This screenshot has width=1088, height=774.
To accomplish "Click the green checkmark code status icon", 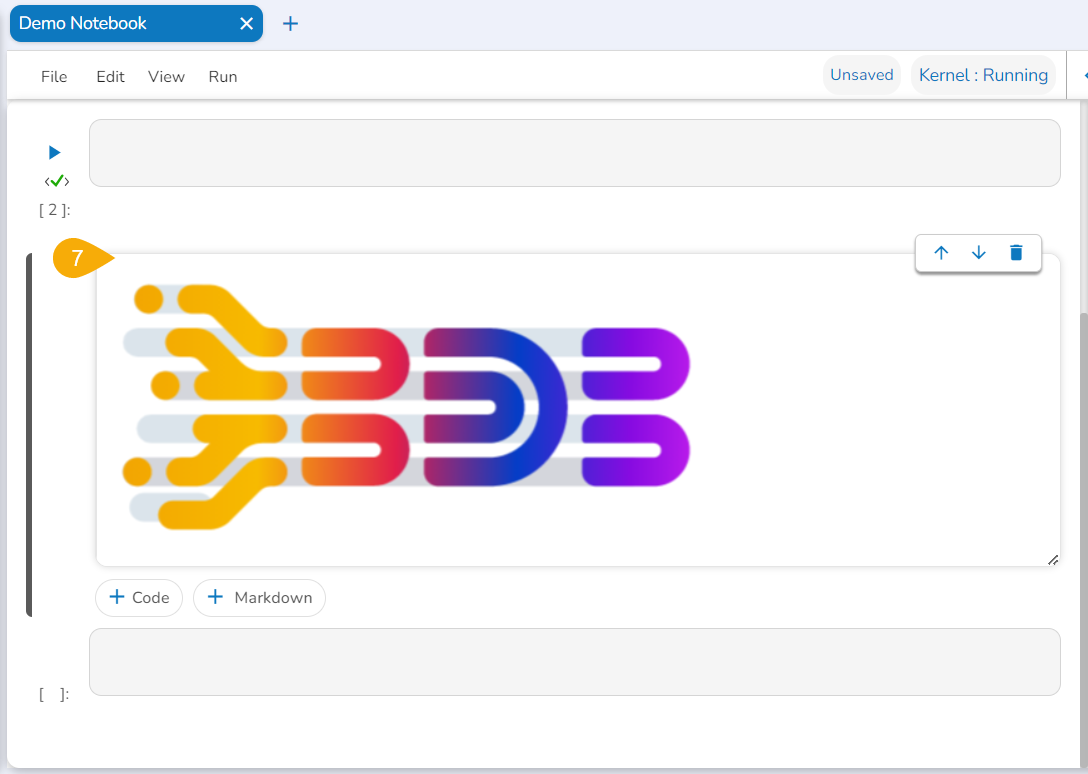I will click(57, 181).
